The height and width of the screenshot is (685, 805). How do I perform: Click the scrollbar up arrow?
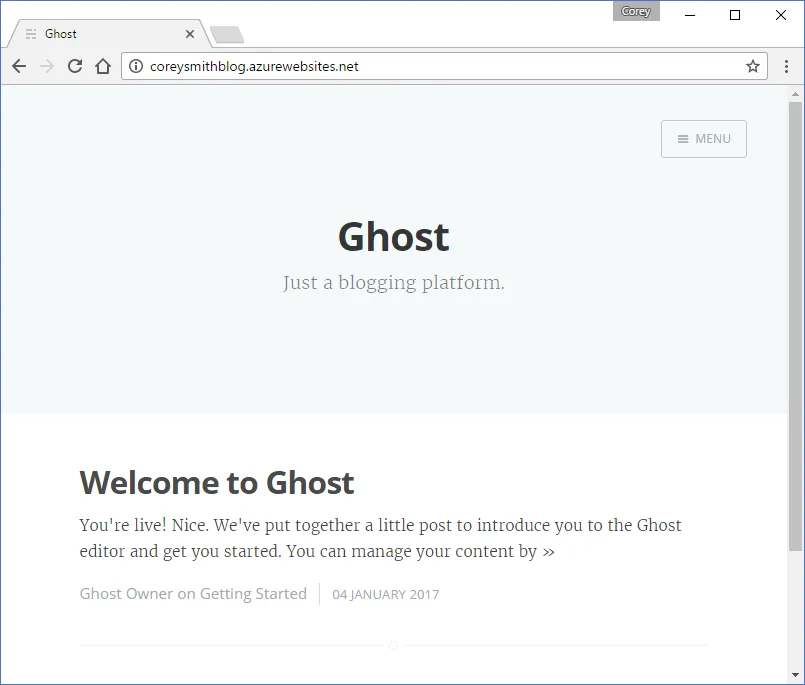[x=795, y=94]
